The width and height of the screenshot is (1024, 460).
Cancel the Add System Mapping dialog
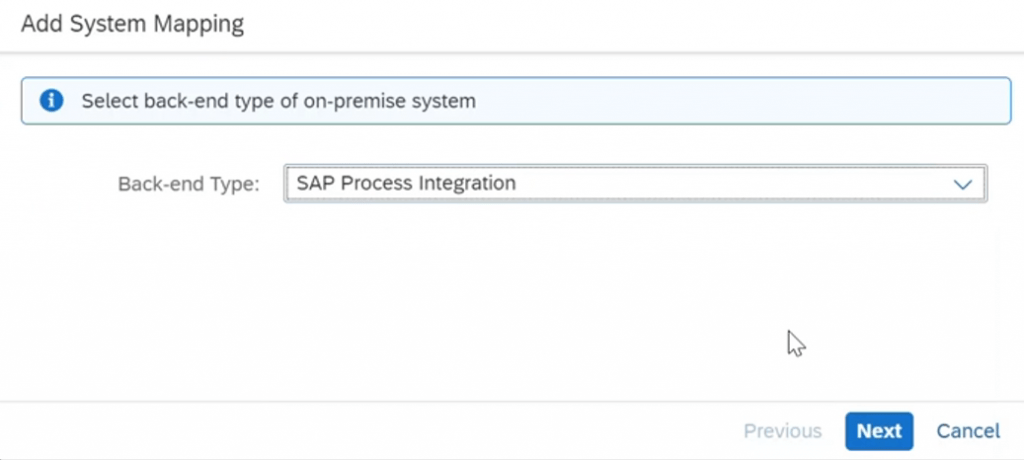click(968, 431)
